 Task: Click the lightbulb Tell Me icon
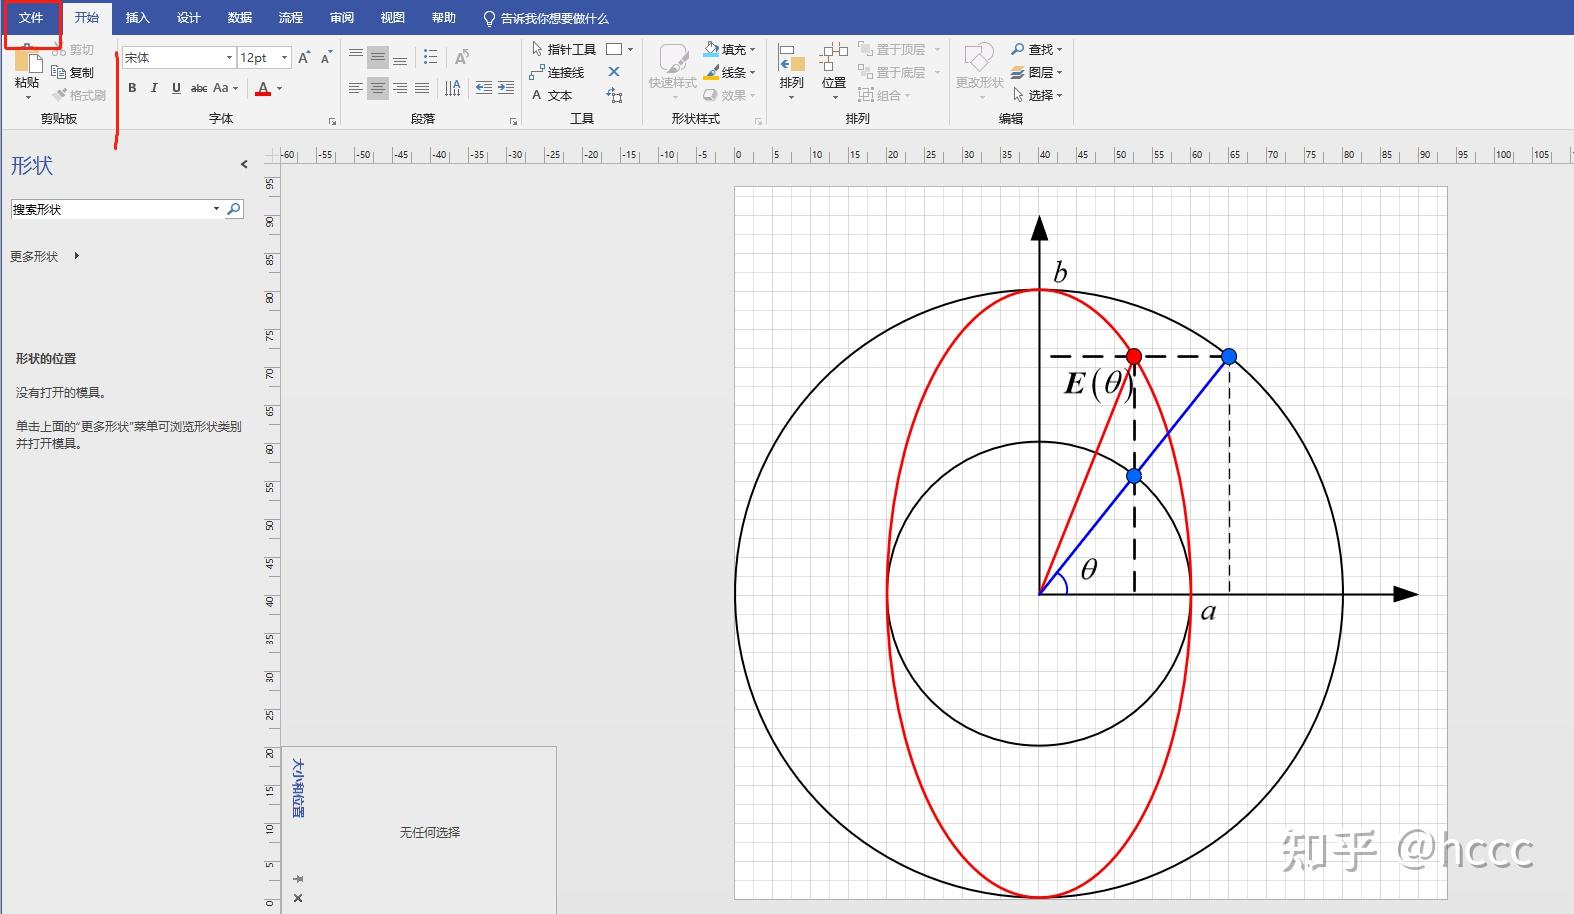[x=489, y=18]
